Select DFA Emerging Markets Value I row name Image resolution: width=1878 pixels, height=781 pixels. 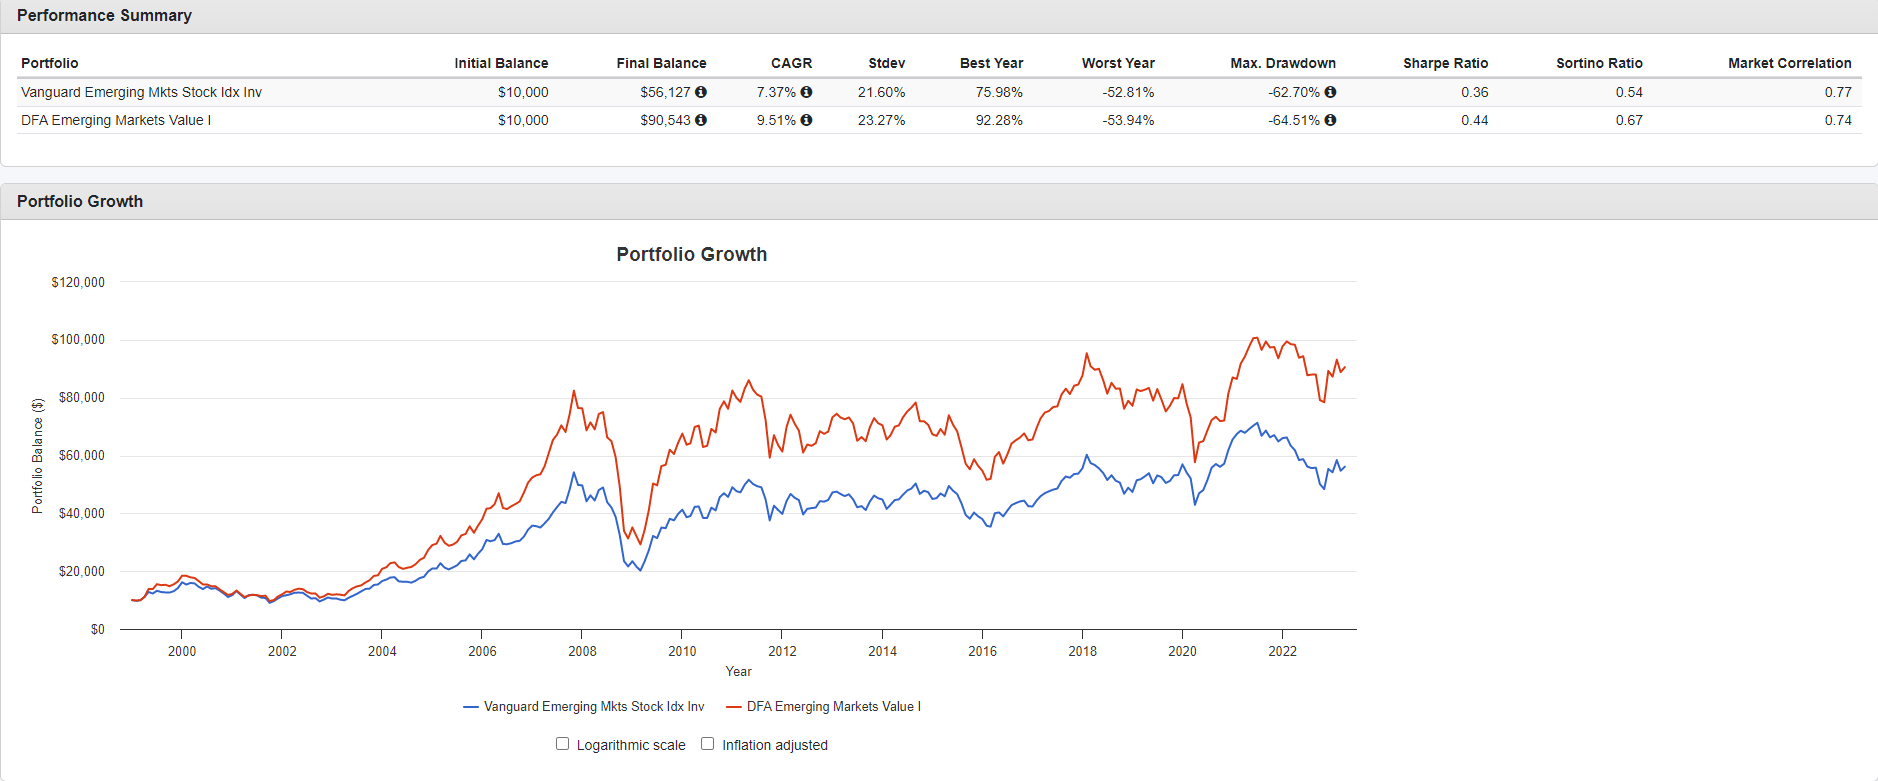[116, 120]
